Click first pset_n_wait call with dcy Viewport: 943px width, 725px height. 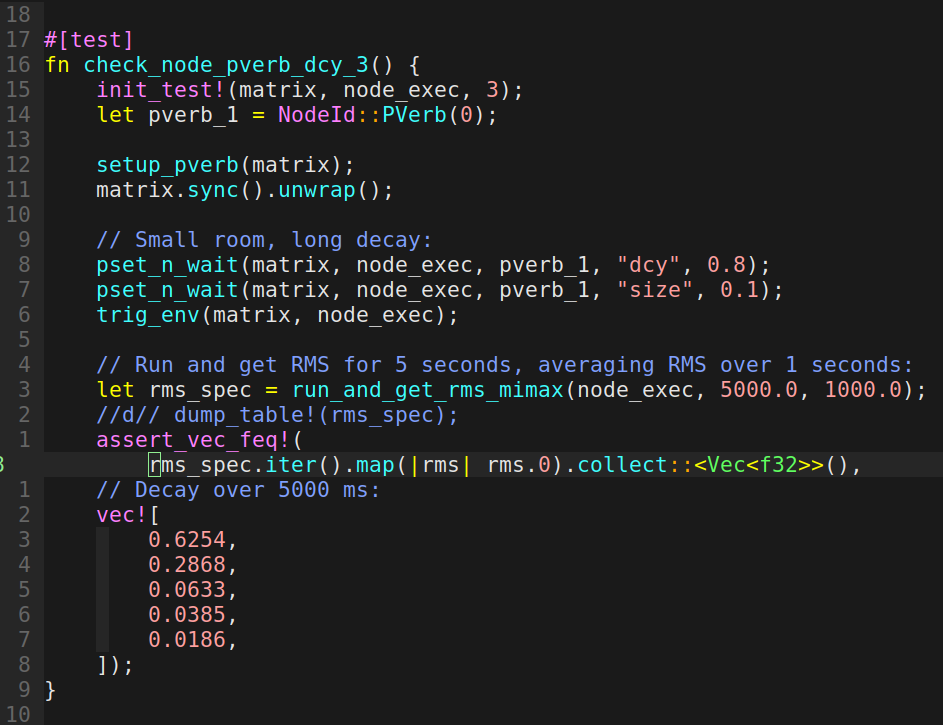[433, 265]
